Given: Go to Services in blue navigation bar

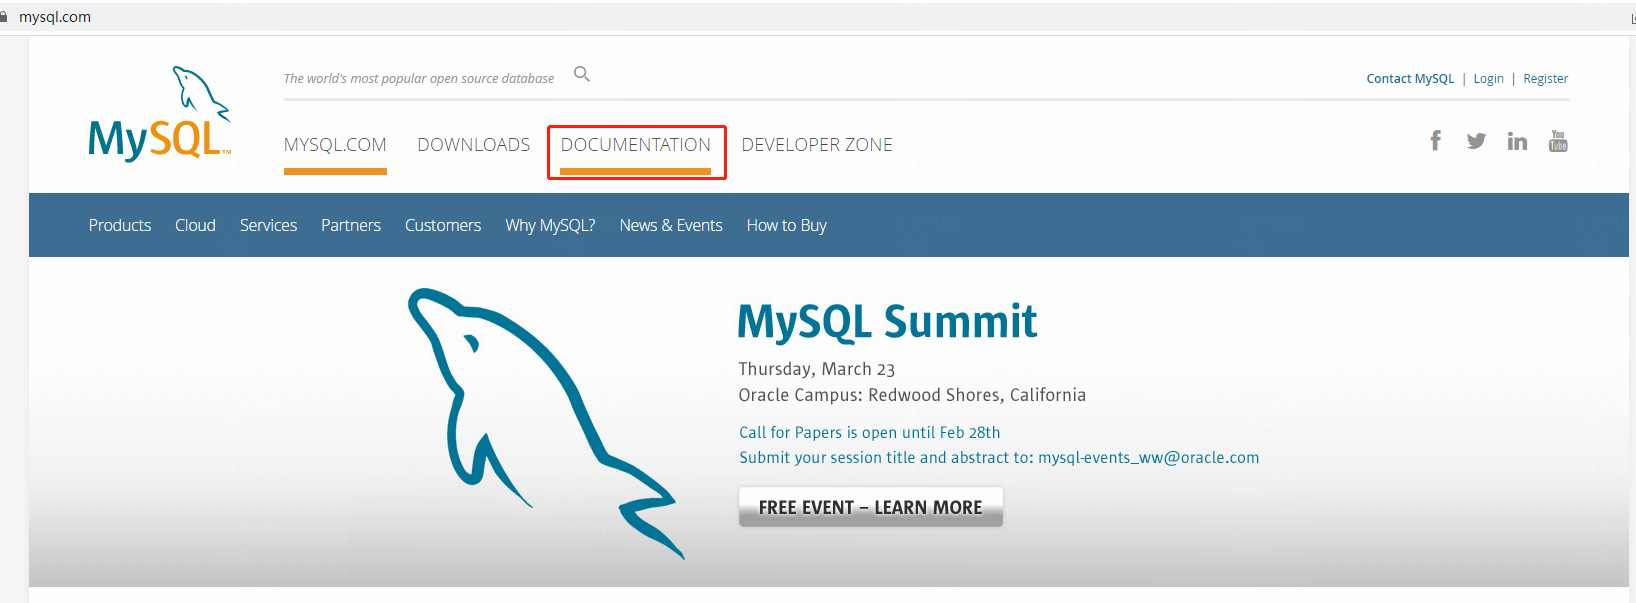Looking at the screenshot, I should [268, 225].
